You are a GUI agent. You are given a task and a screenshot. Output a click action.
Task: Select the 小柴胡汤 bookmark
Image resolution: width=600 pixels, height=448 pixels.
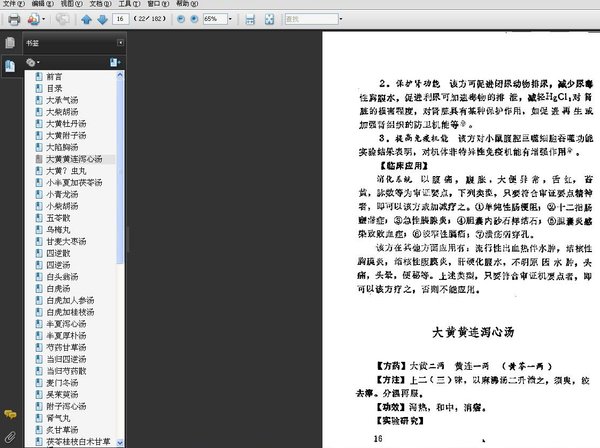point(62,206)
